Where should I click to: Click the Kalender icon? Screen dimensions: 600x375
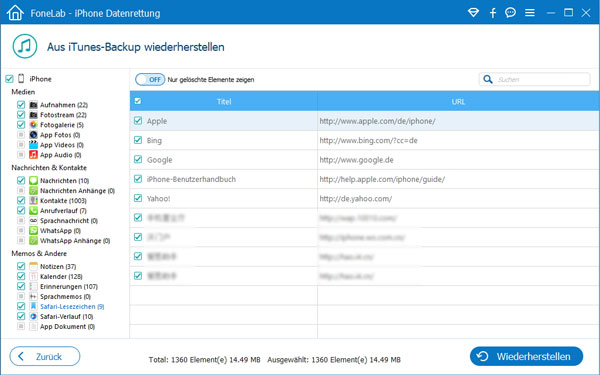(x=33, y=276)
